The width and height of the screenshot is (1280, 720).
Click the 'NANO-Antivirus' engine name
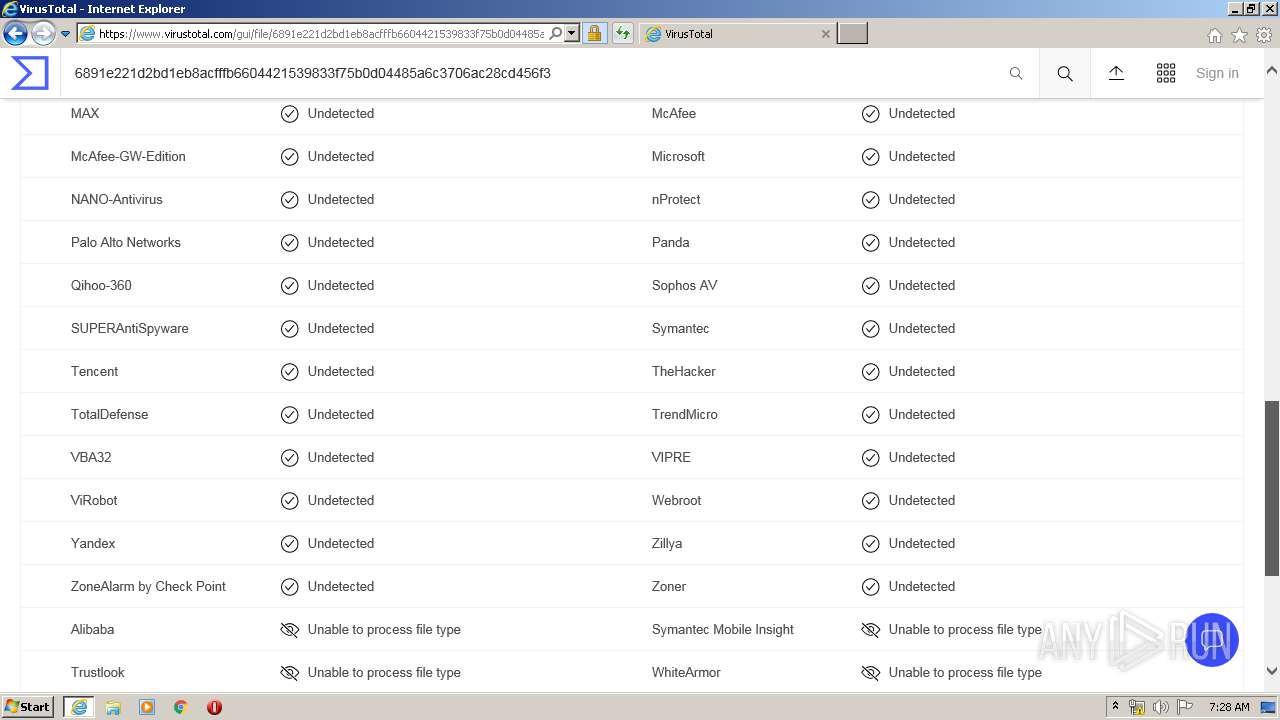[x=116, y=199]
